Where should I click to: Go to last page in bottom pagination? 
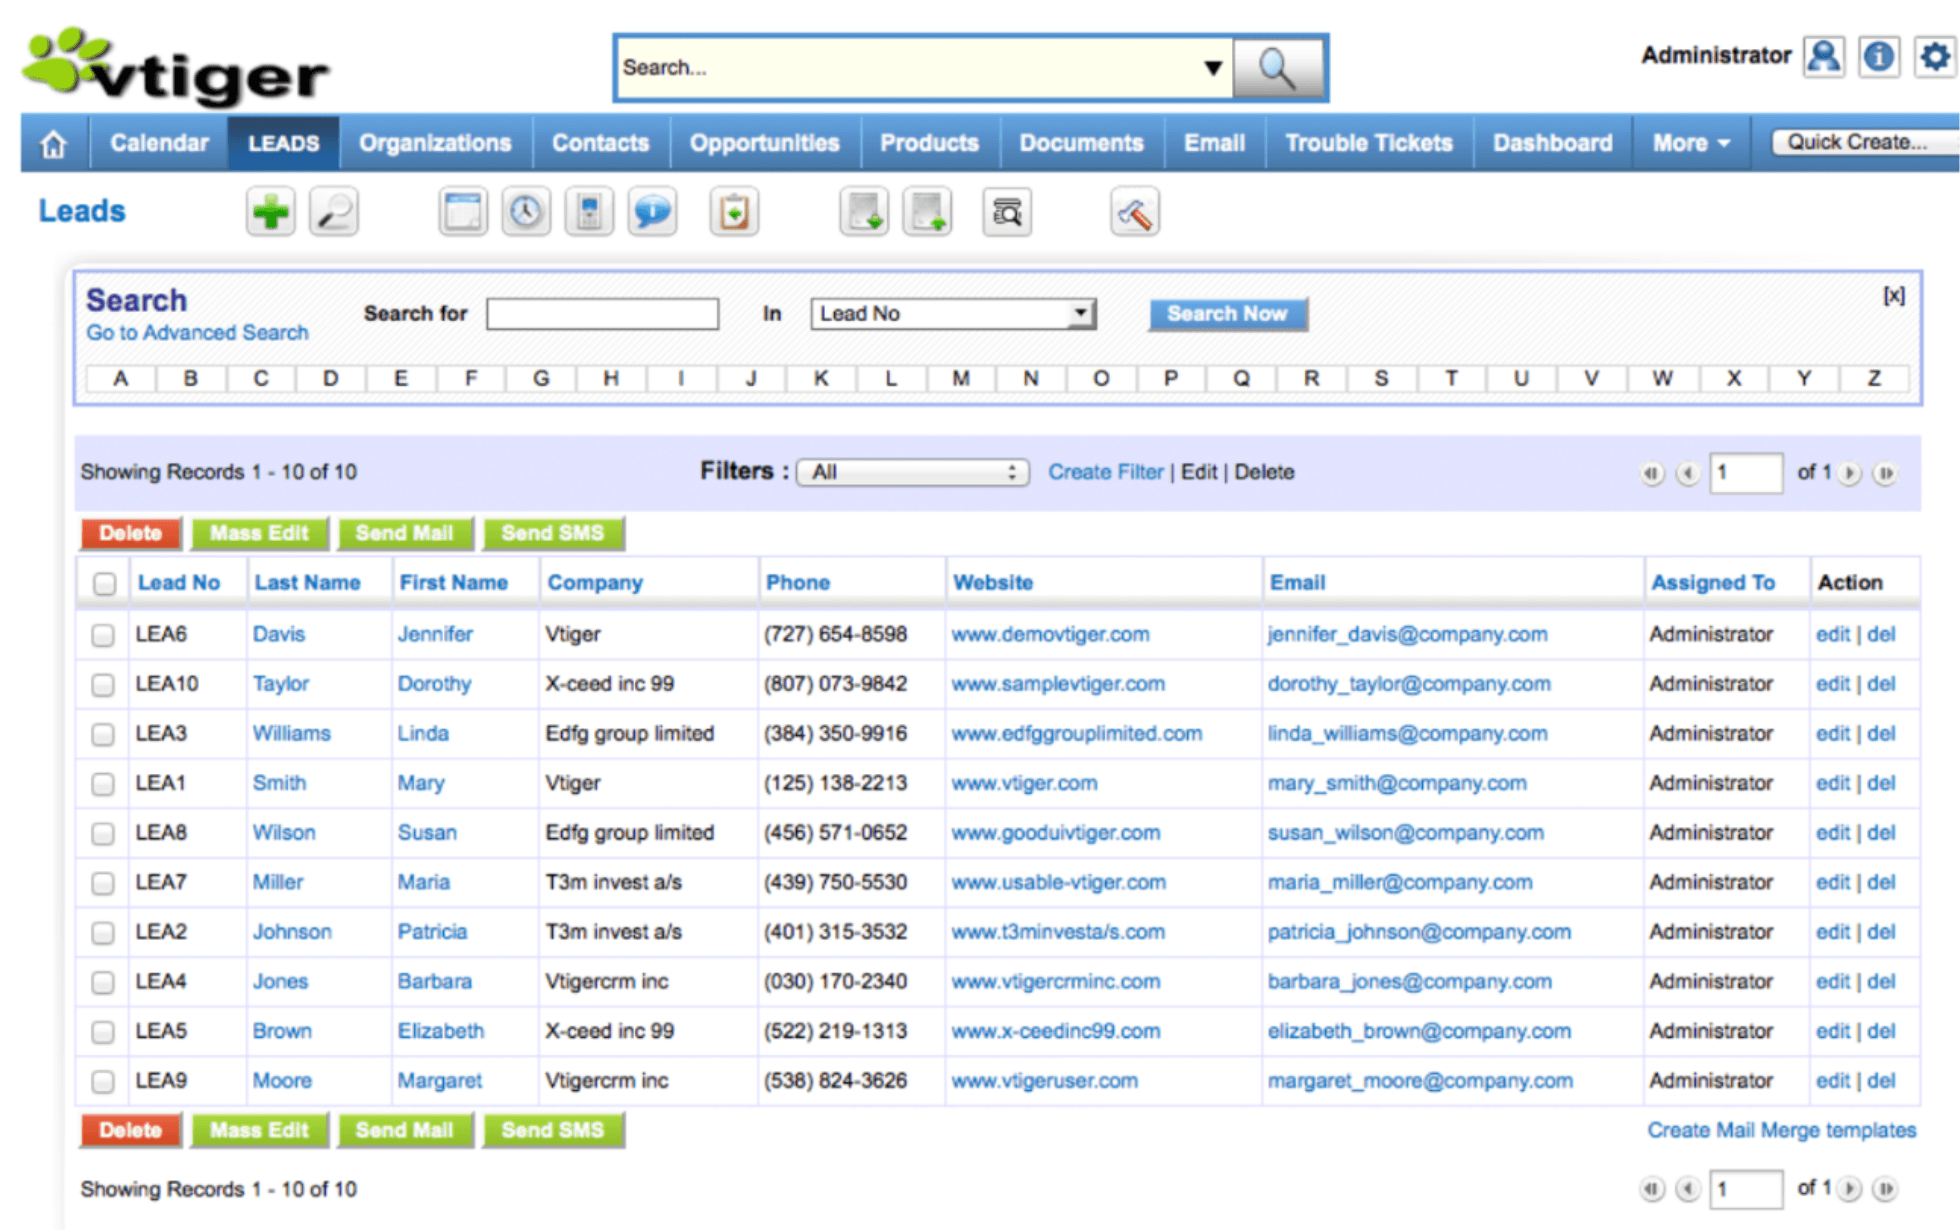tap(1885, 1189)
